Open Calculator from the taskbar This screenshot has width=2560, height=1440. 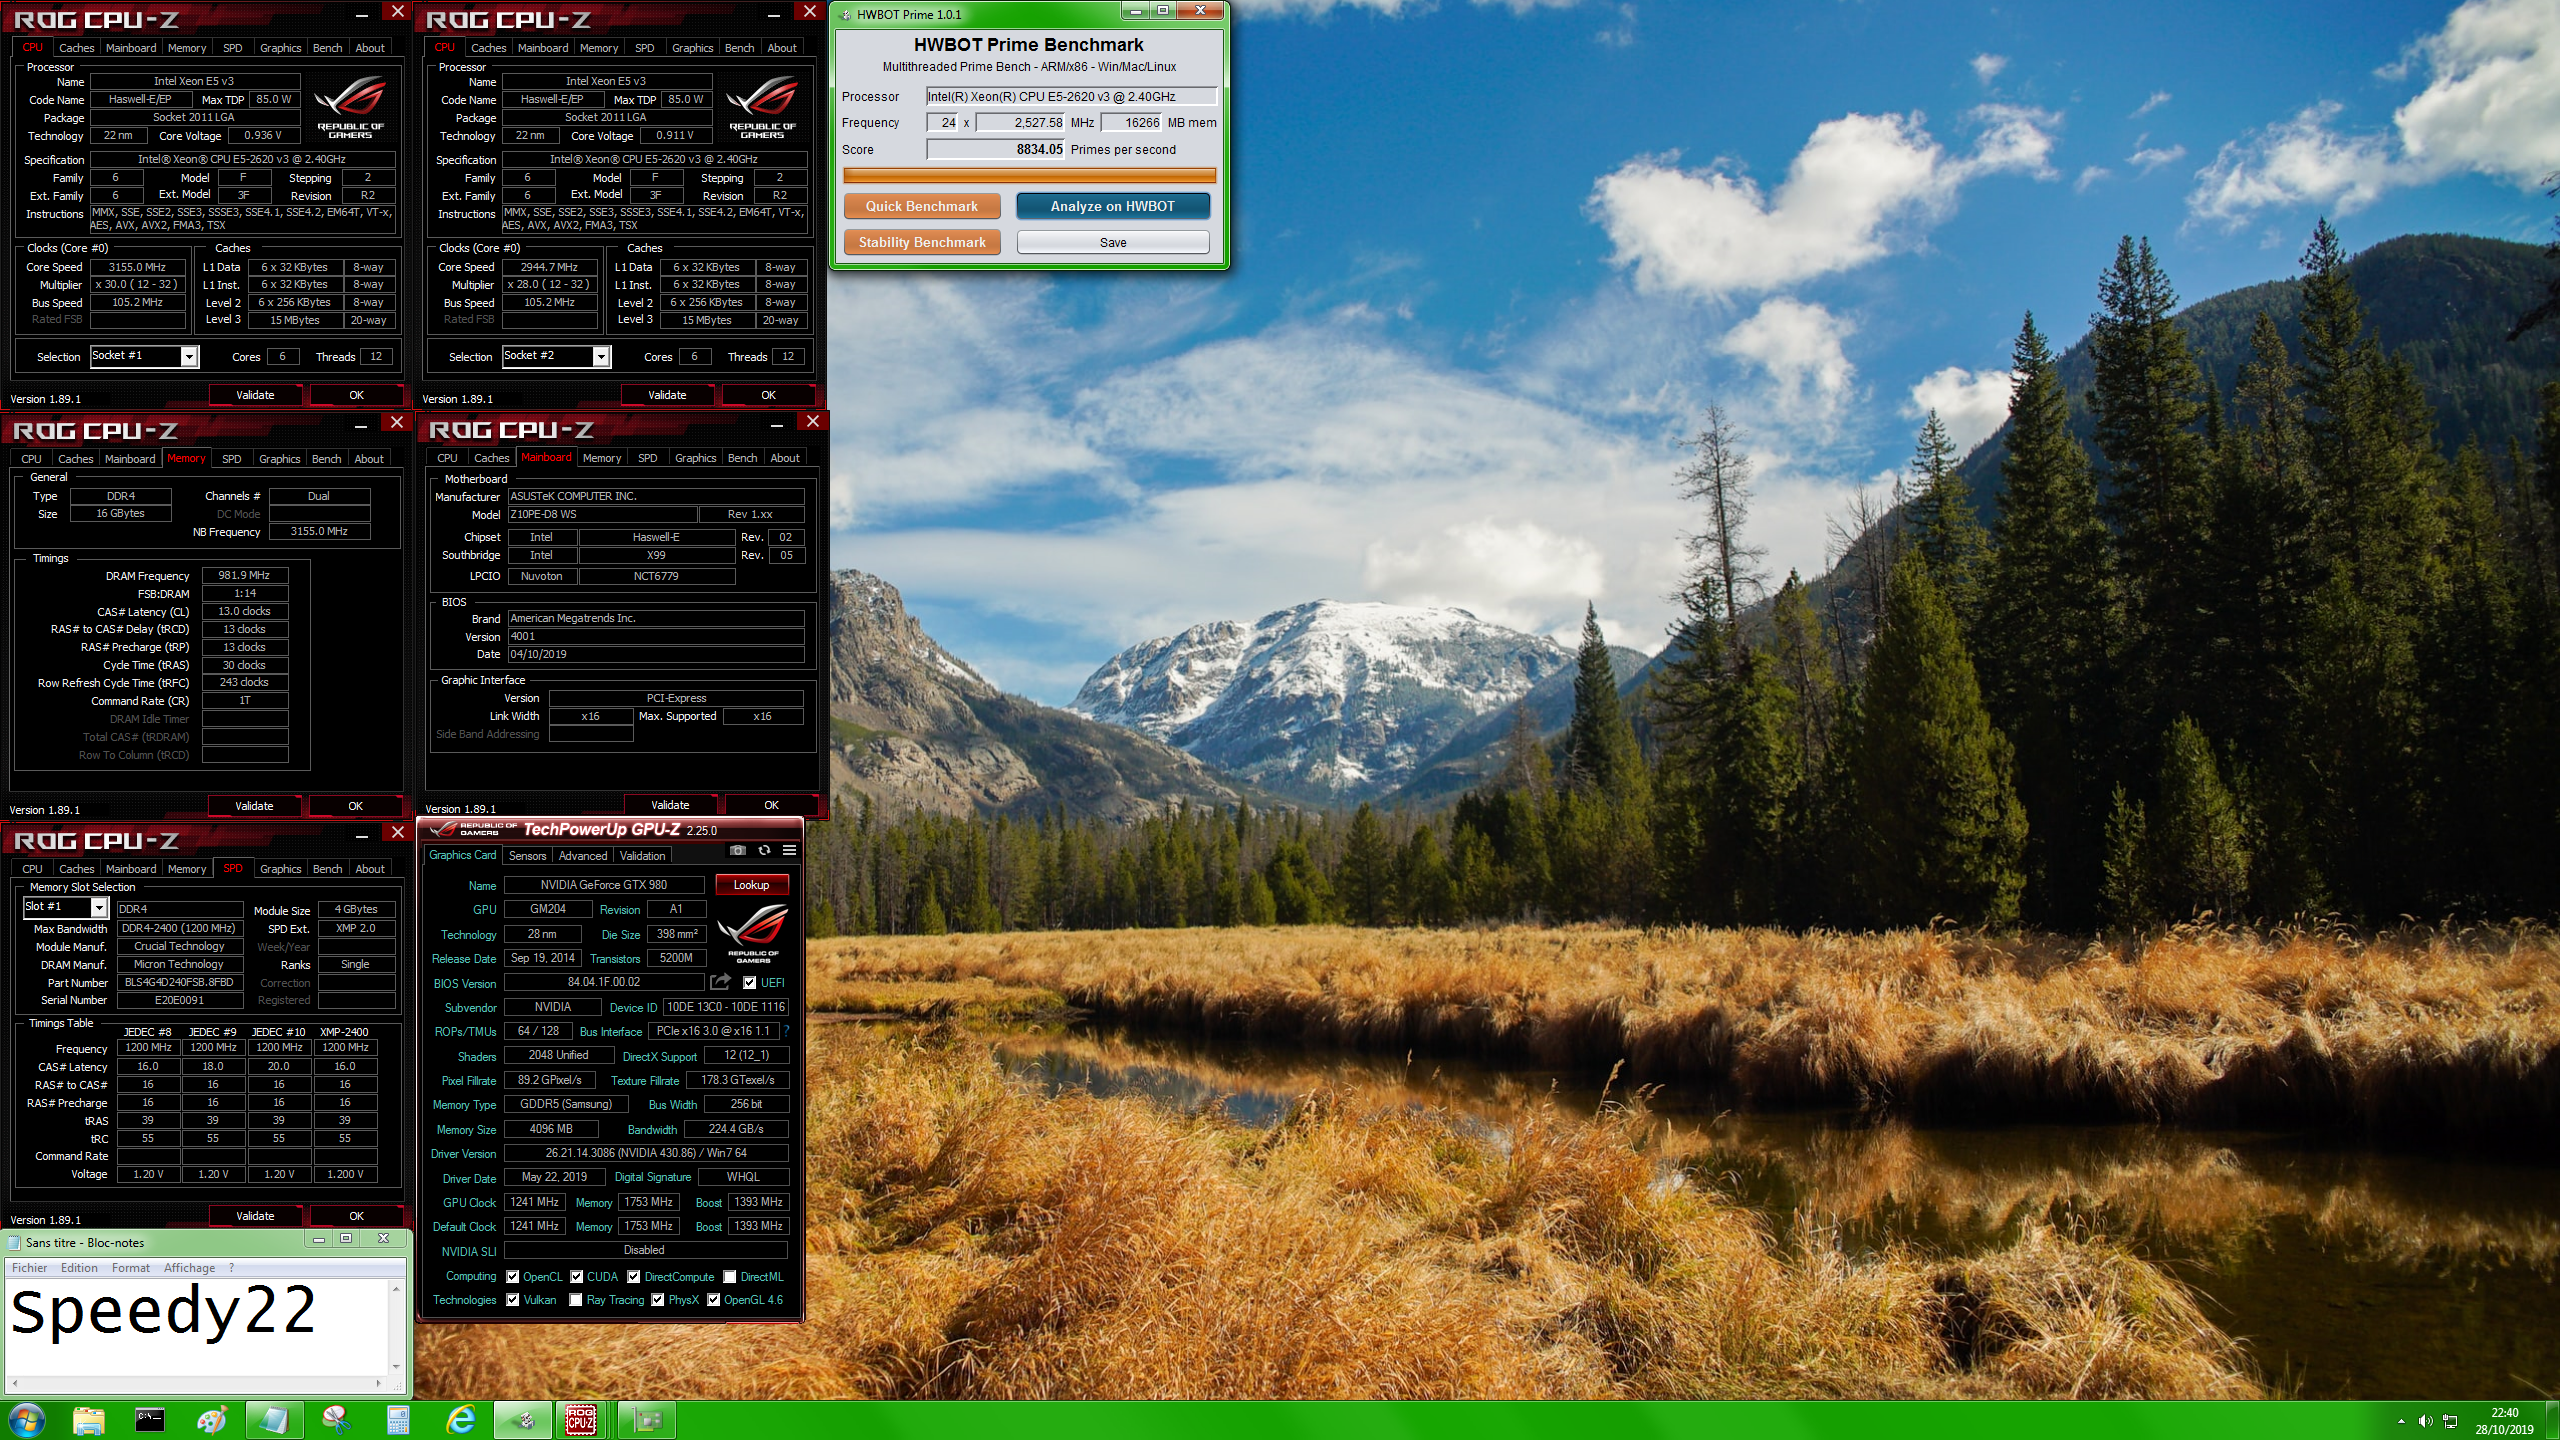[398, 1420]
